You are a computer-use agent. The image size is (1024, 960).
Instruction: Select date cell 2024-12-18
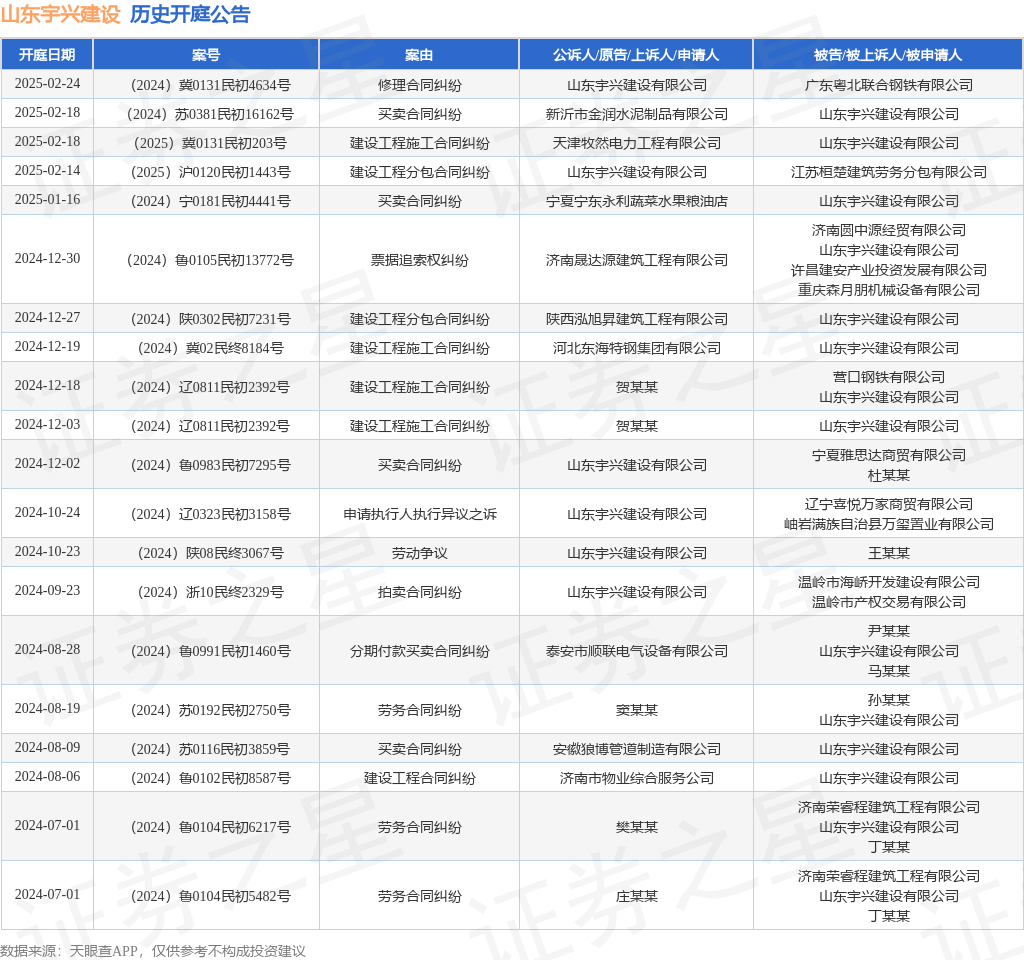point(47,386)
